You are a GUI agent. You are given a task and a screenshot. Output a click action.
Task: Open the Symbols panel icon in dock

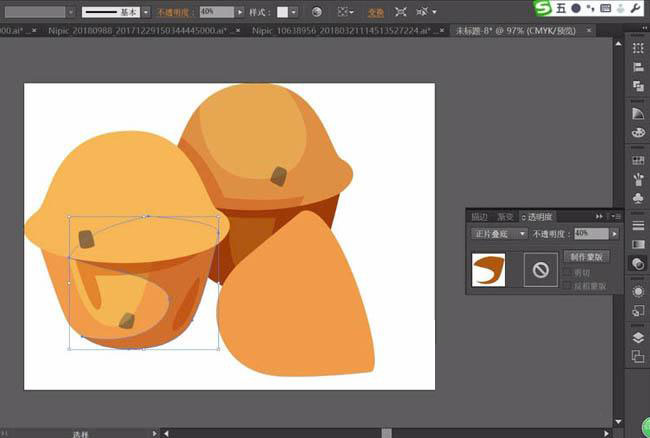tap(638, 198)
